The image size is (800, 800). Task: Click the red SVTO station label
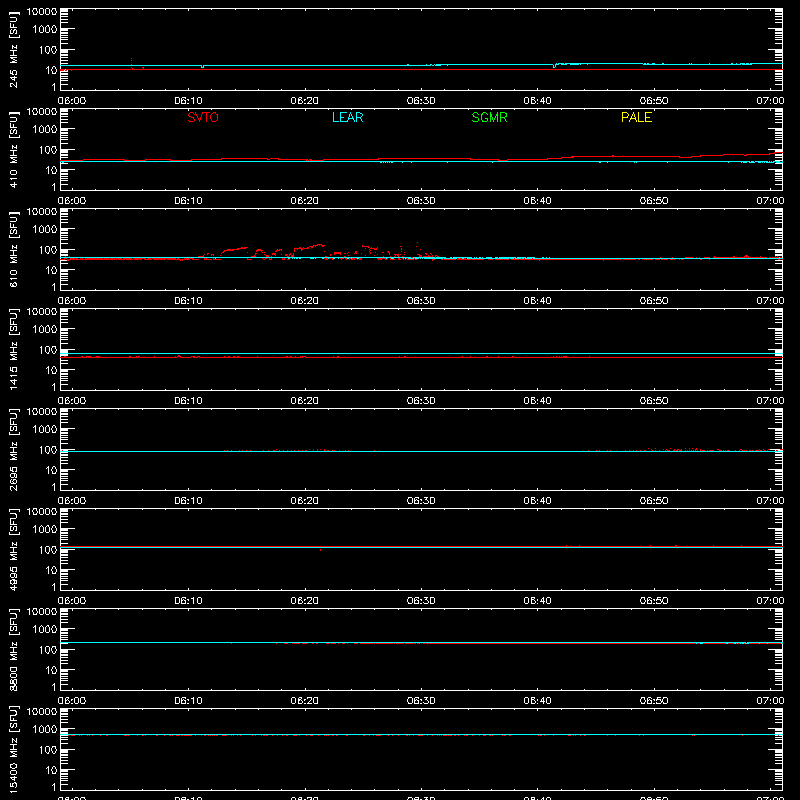click(x=203, y=117)
